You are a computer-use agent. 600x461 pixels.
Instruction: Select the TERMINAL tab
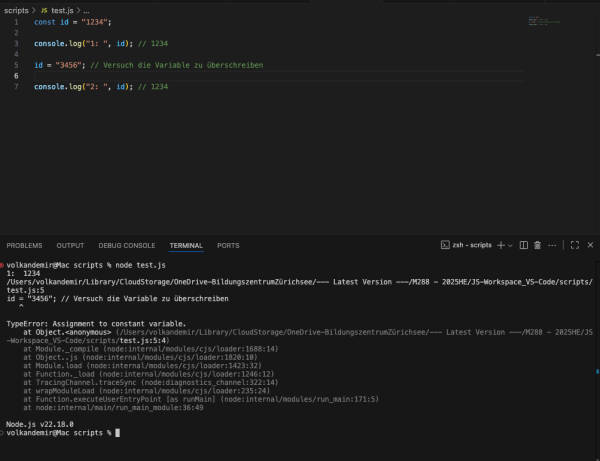pos(186,246)
